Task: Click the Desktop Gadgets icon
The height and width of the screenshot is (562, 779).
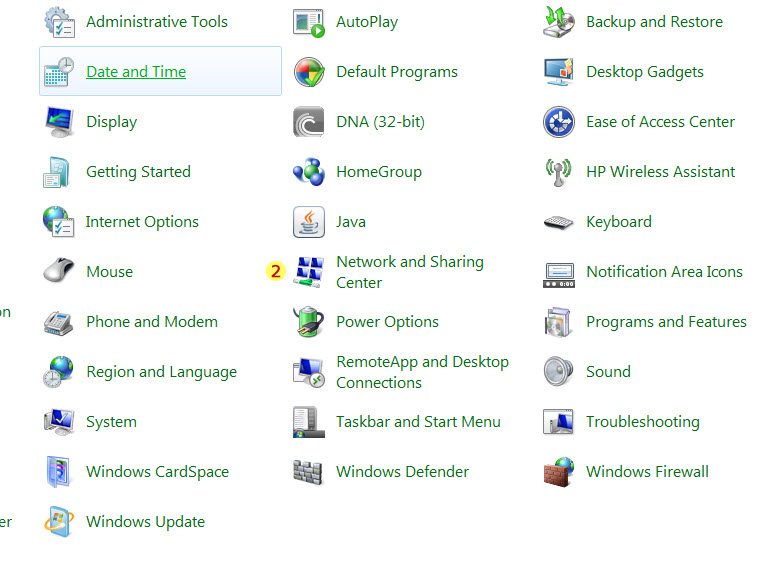Action: 559,72
